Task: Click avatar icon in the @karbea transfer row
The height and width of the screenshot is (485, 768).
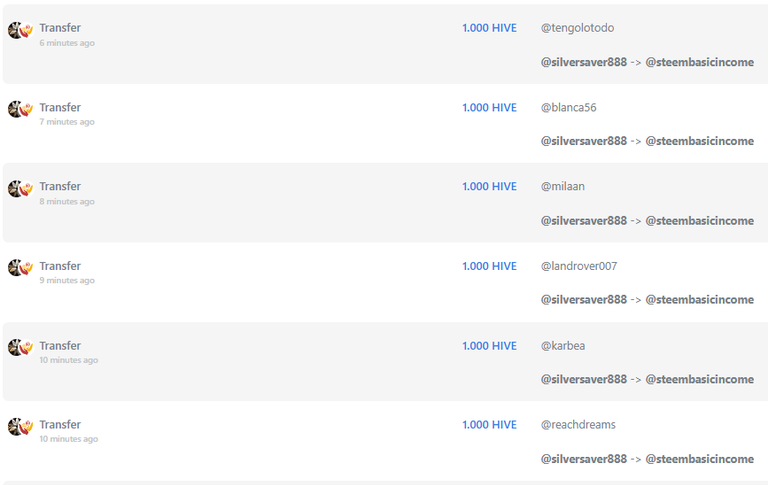Action: coord(20,347)
